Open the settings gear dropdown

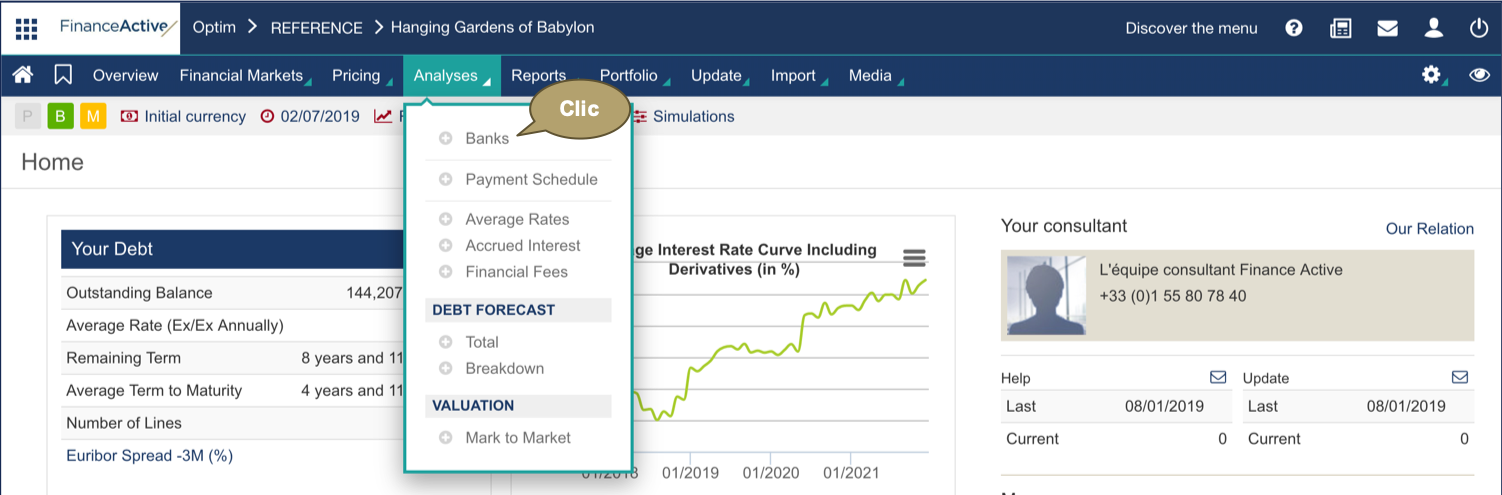point(1432,75)
